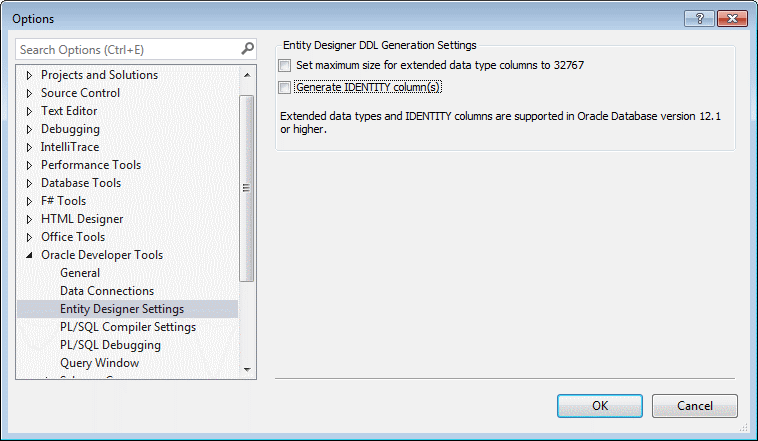Close the Options dialog with X
The width and height of the screenshot is (758, 441).
[732, 19]
